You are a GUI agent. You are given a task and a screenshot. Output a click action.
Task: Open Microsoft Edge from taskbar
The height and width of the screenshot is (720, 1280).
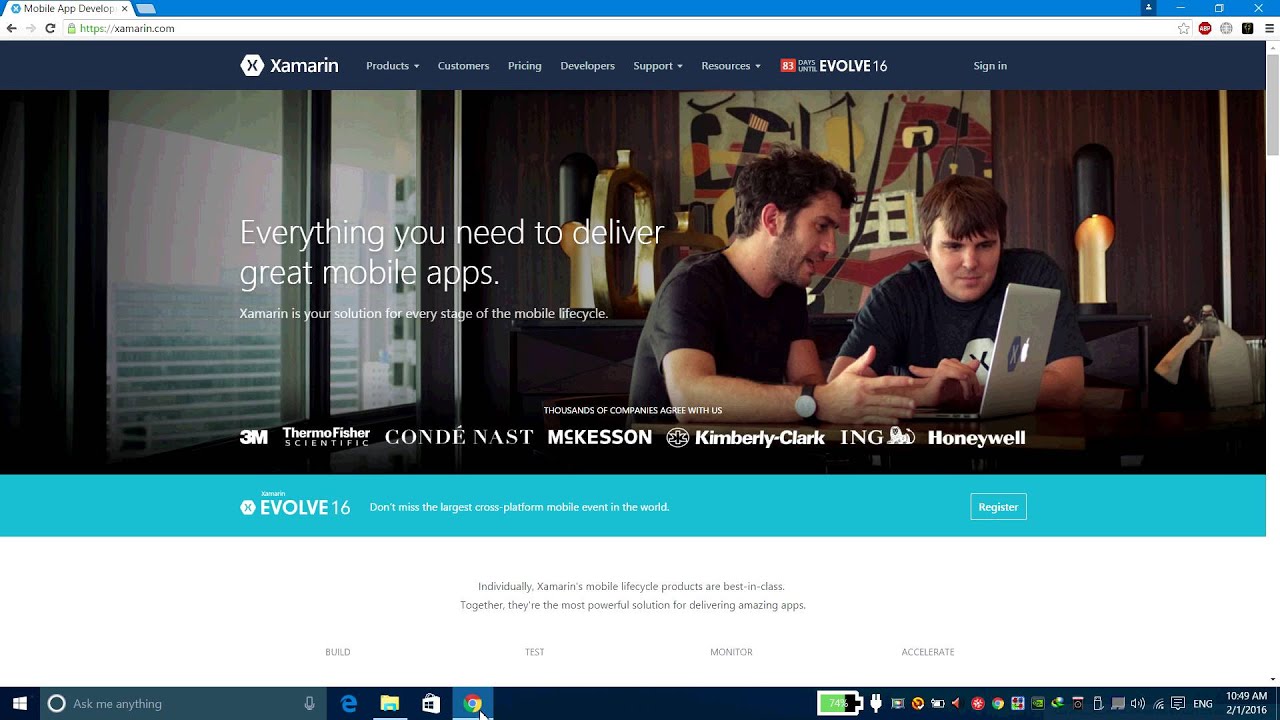[349, 704]
